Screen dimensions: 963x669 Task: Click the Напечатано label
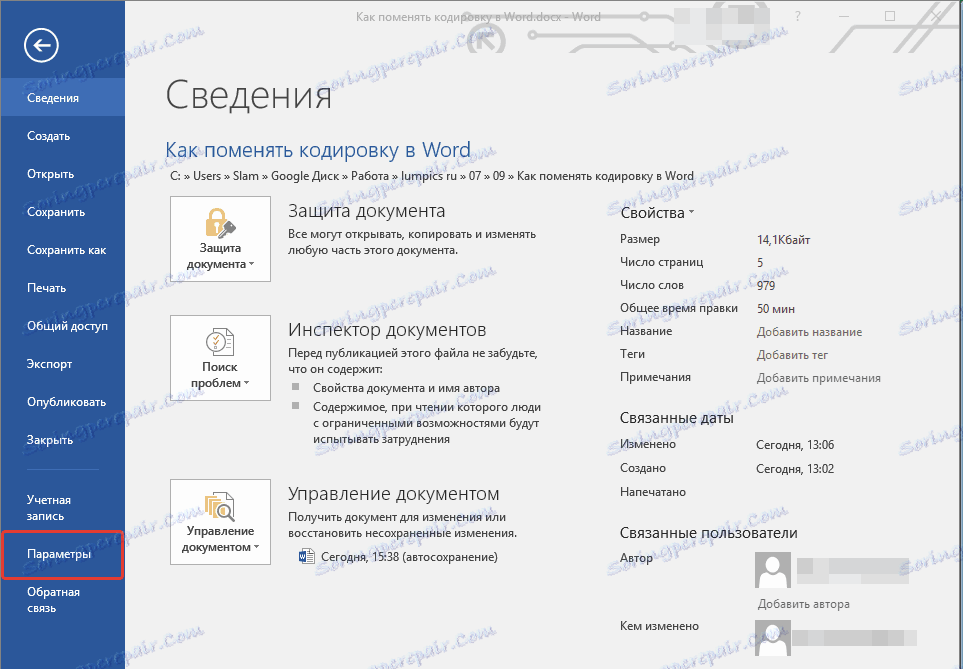click(x=653, y=492)
